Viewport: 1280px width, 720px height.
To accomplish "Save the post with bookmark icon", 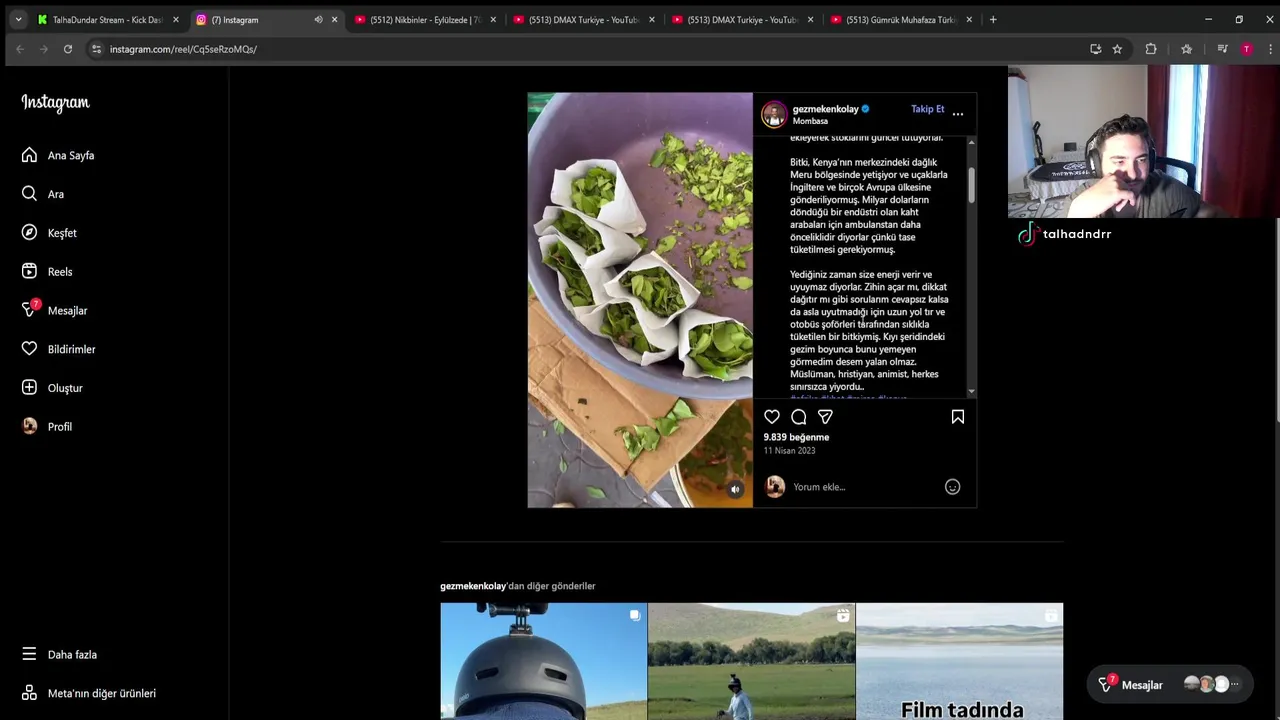I will click(x=958, y=417).
